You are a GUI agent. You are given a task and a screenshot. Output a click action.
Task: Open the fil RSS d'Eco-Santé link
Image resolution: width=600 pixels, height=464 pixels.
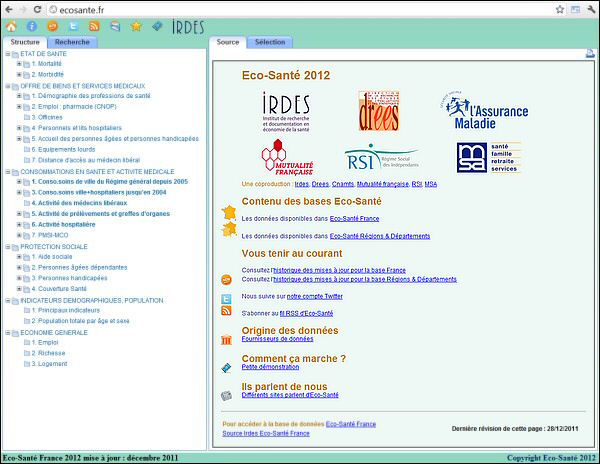point(306,313)
